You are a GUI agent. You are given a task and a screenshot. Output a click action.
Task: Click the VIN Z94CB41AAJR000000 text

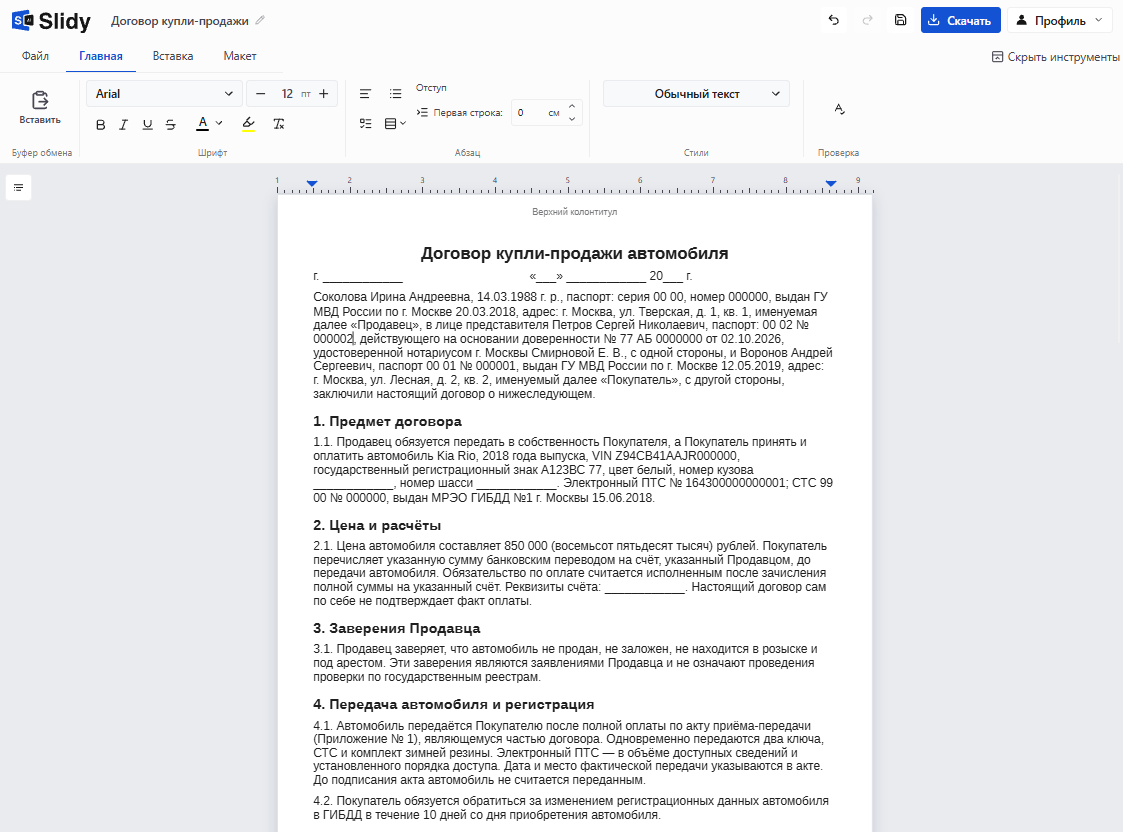(665, 456)
